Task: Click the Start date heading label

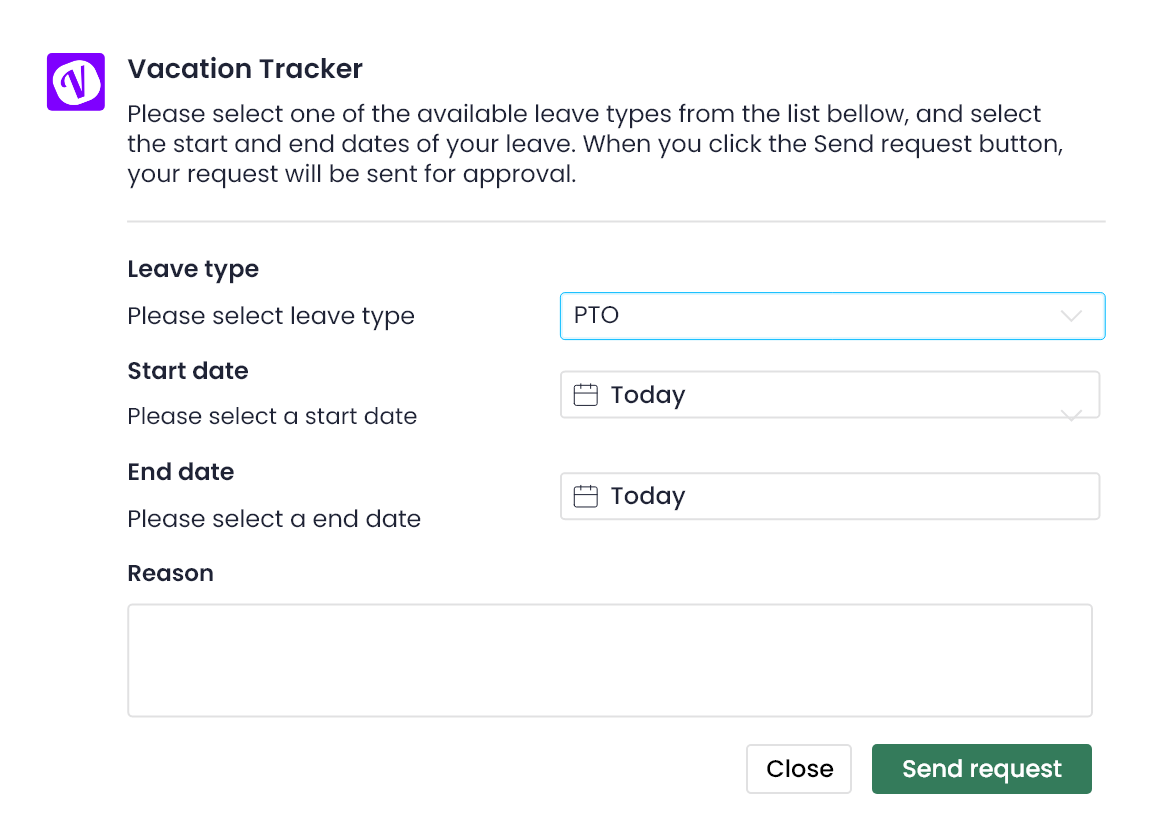Action: [x=188, y=371]
